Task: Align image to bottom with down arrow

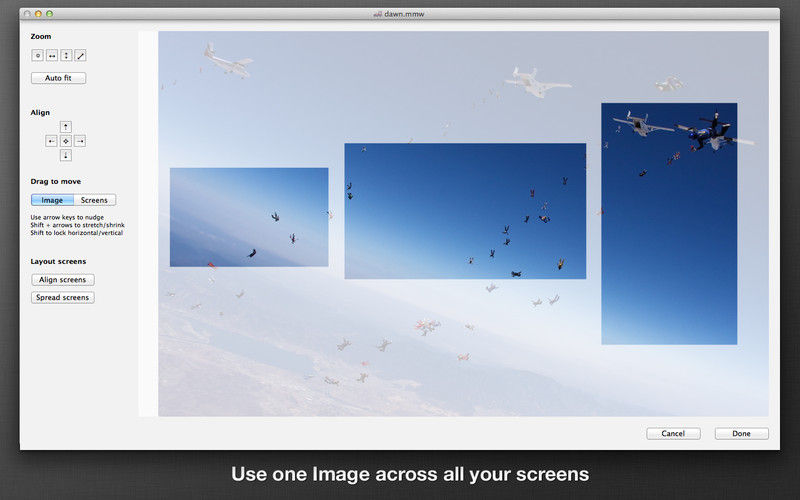Action: tap(66, 155)
